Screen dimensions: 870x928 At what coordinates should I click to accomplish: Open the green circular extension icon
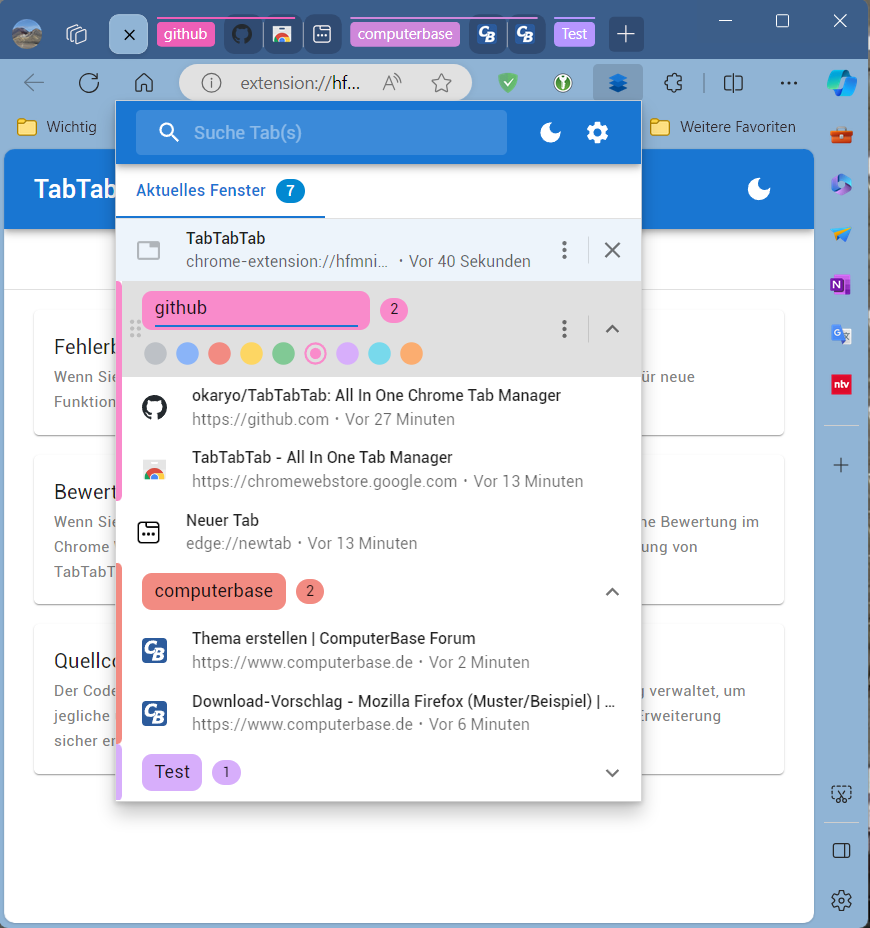pyautogui.click(x=562, y=83)
